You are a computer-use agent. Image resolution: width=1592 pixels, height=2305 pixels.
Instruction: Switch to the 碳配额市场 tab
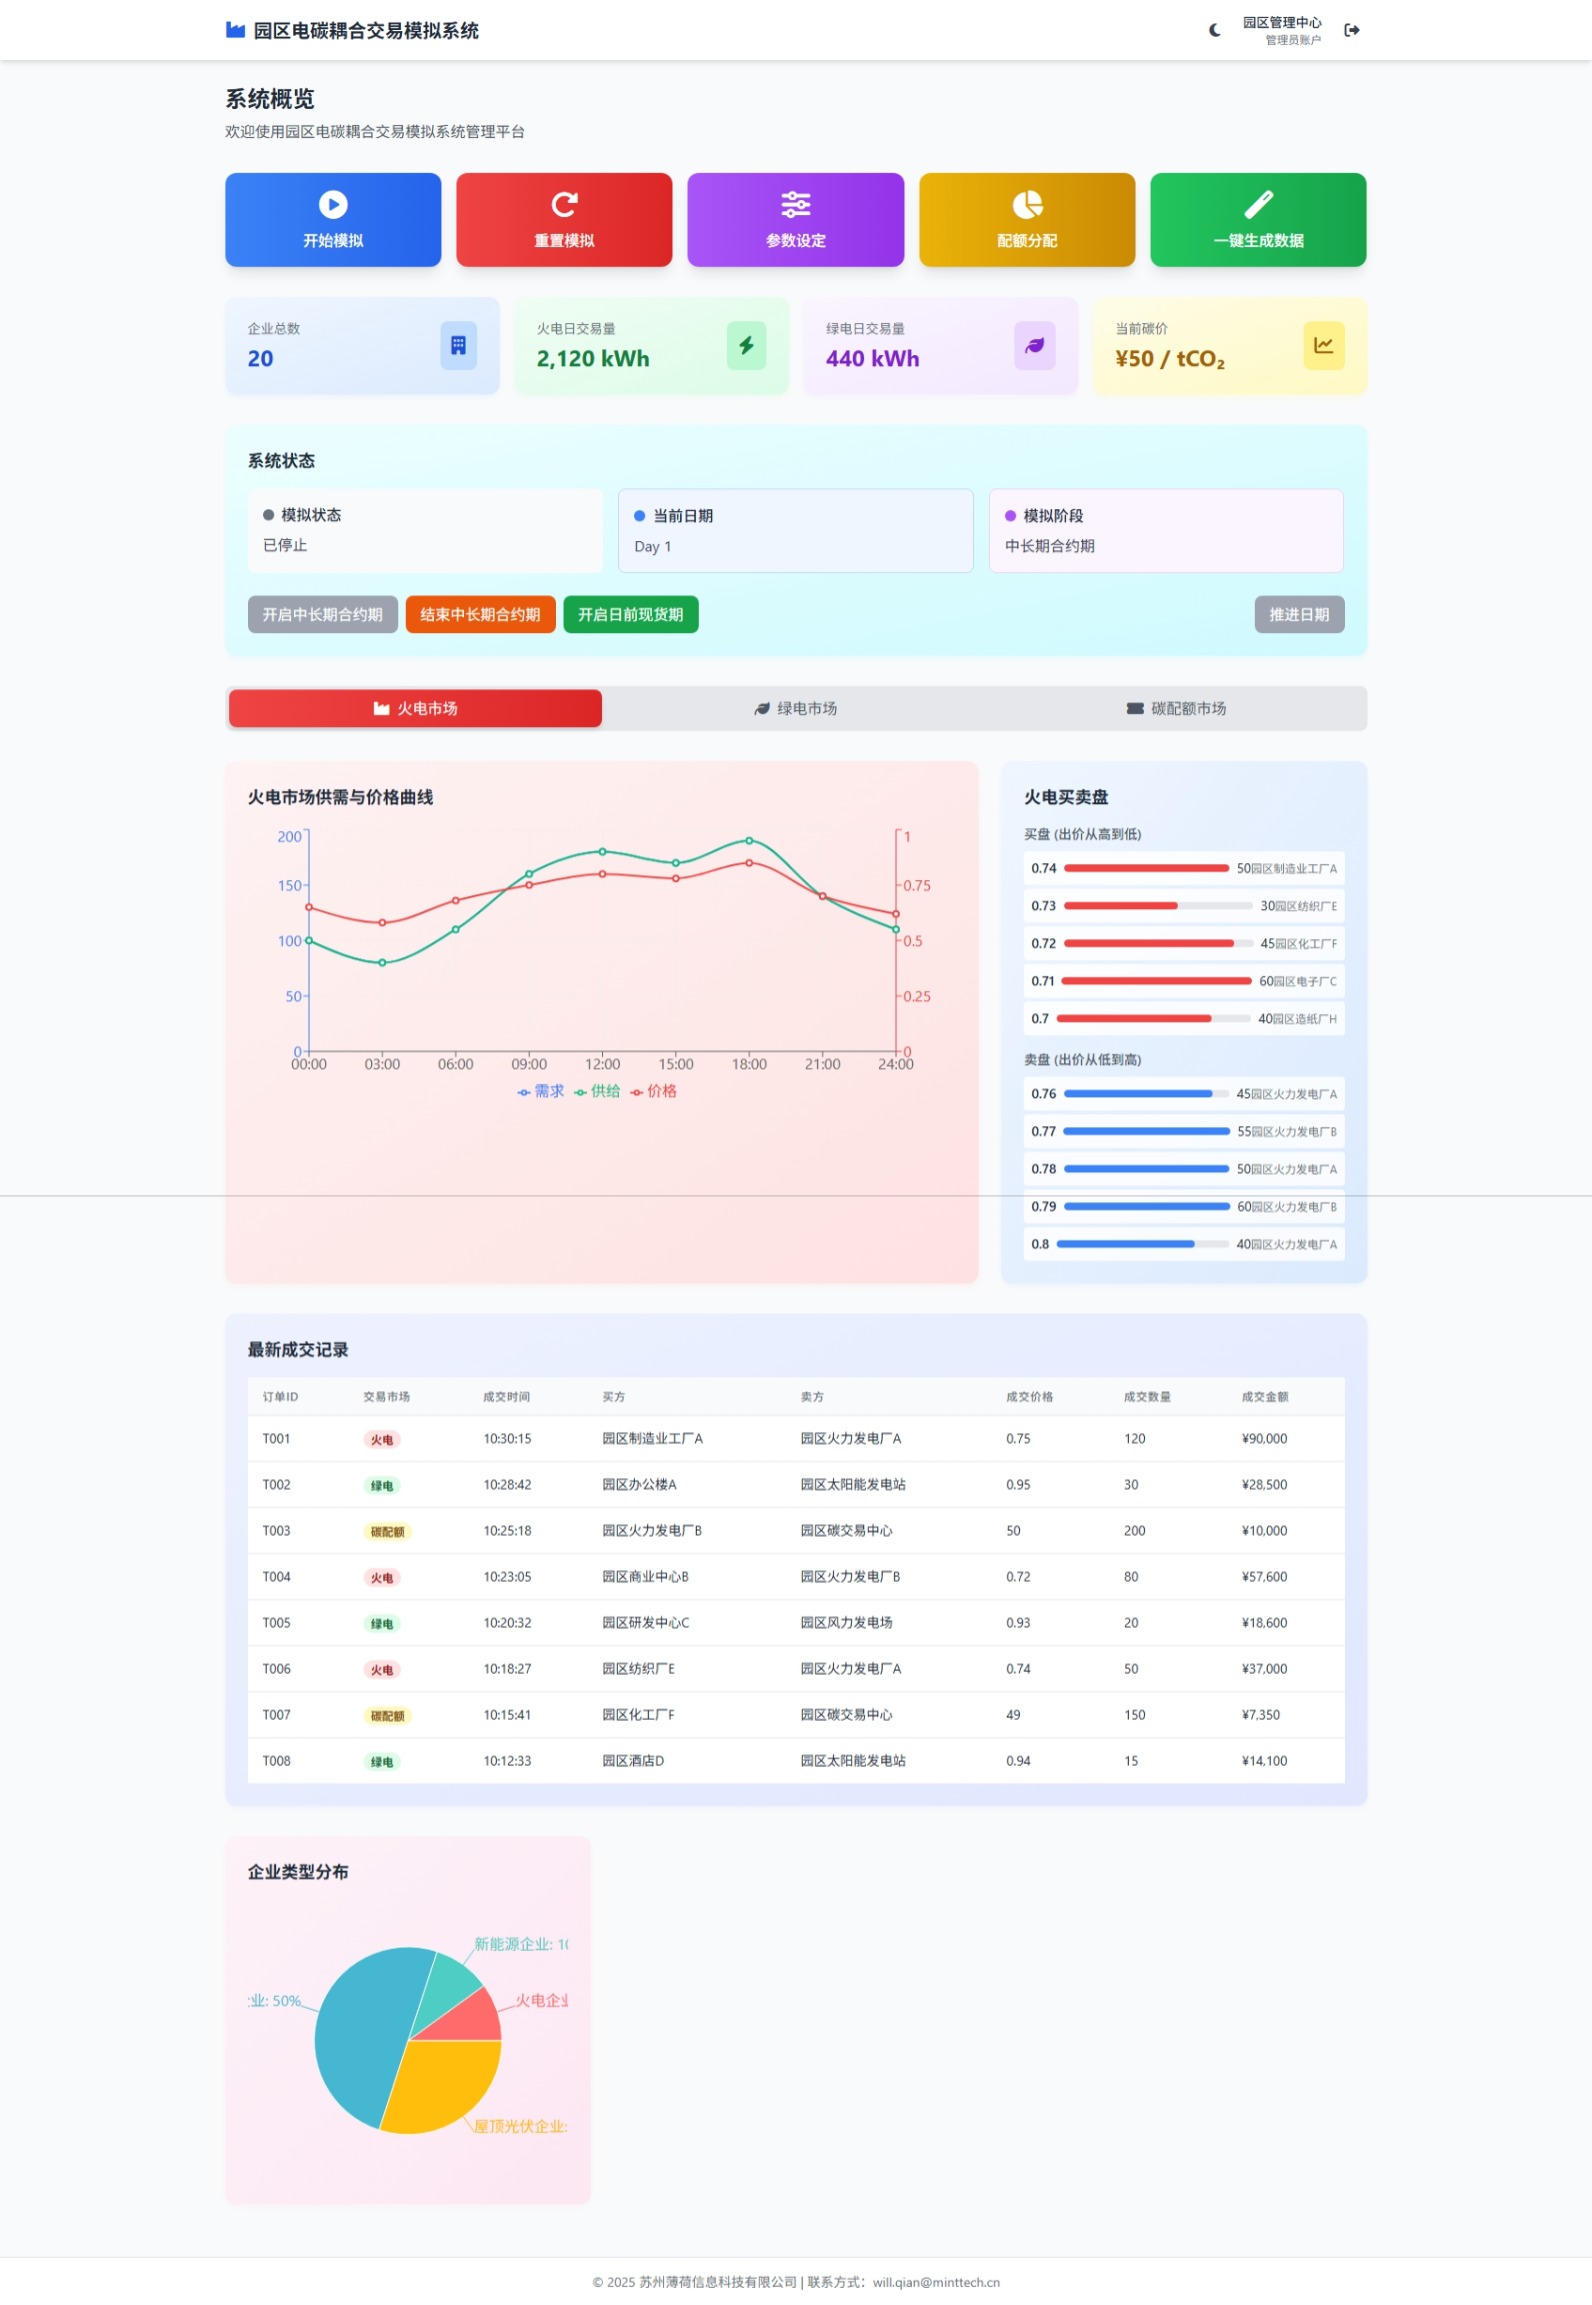pos(1176,708)
